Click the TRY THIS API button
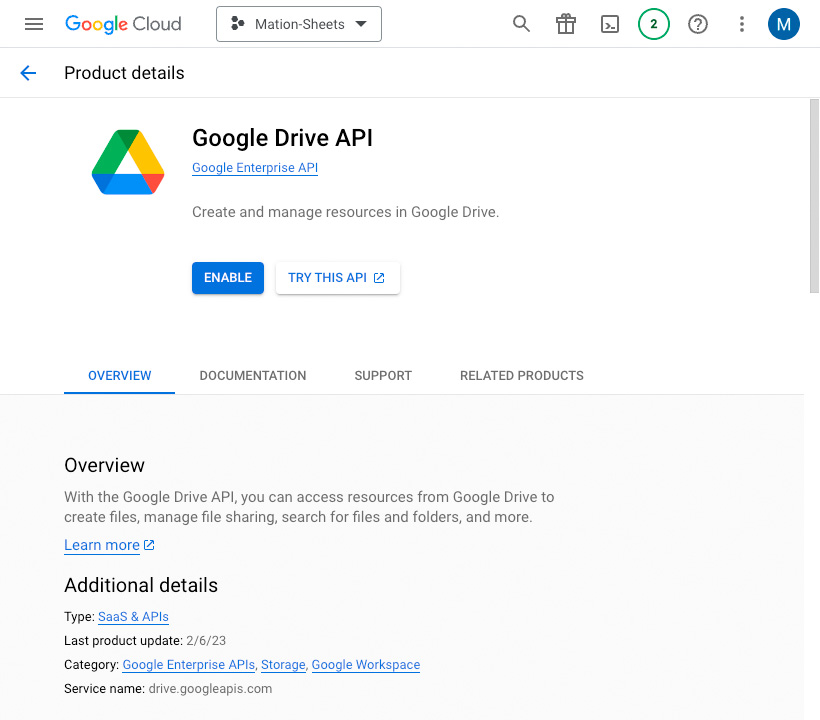Image resolution: width=820 pixels, height=720 pixels. point(337,278)
